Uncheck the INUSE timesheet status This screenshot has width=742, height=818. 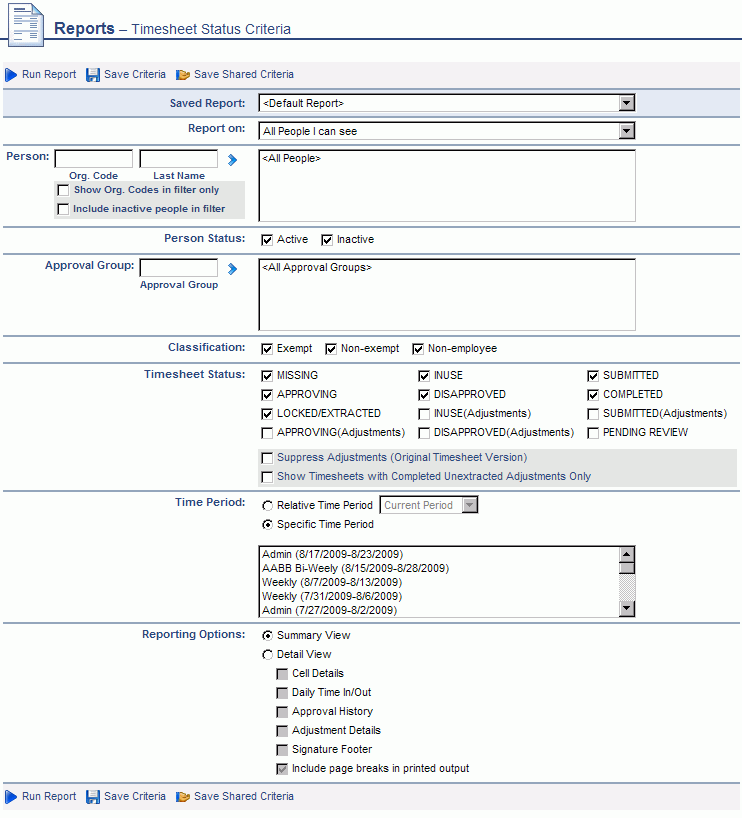pos(424,376)
